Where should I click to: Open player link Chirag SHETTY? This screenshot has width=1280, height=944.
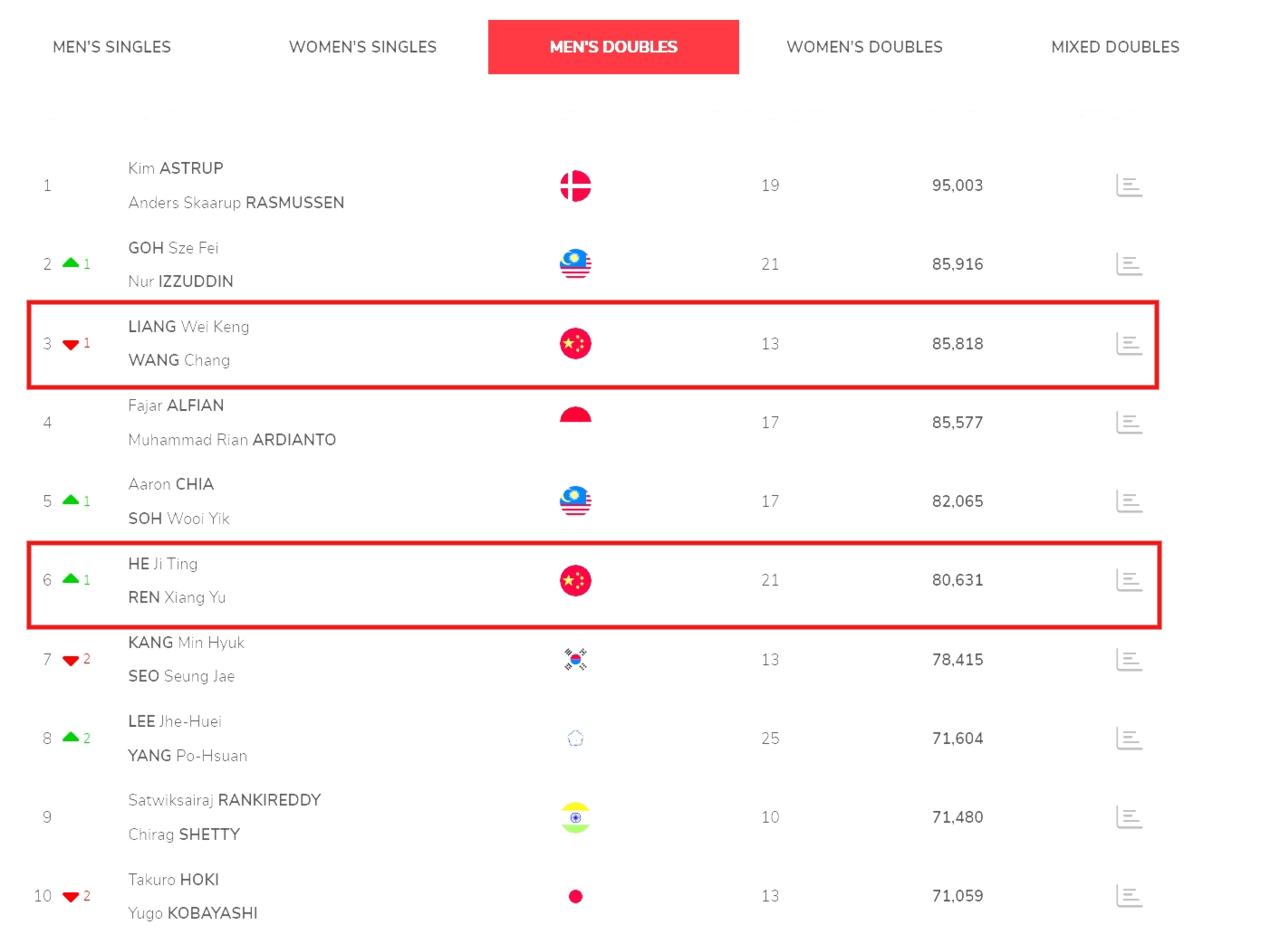click(x=184, y=834)
